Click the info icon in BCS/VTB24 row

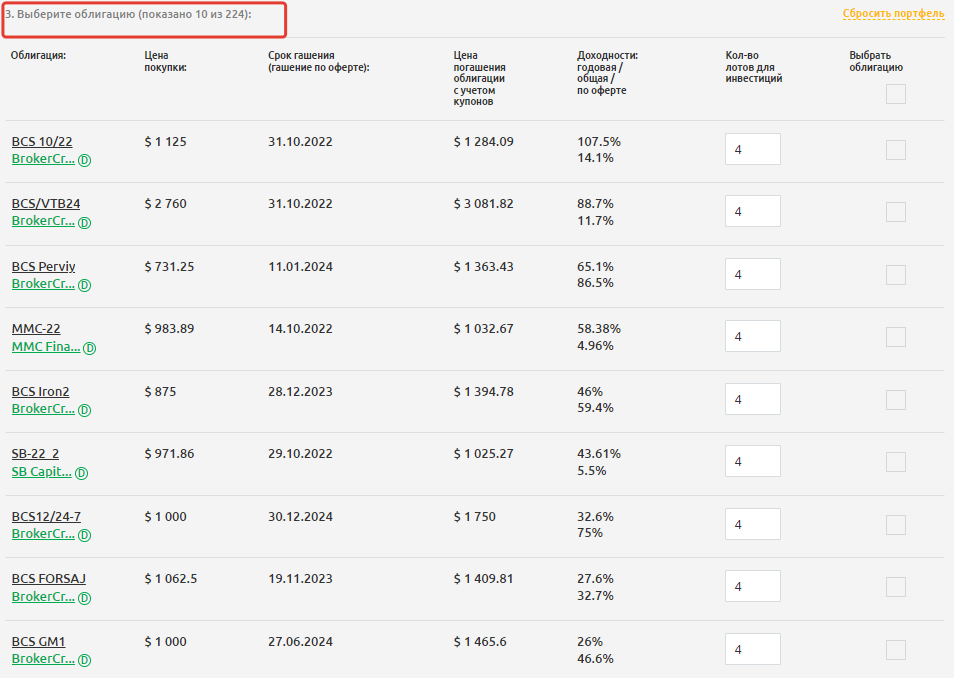pyautogui.click(x=85, y=222)
